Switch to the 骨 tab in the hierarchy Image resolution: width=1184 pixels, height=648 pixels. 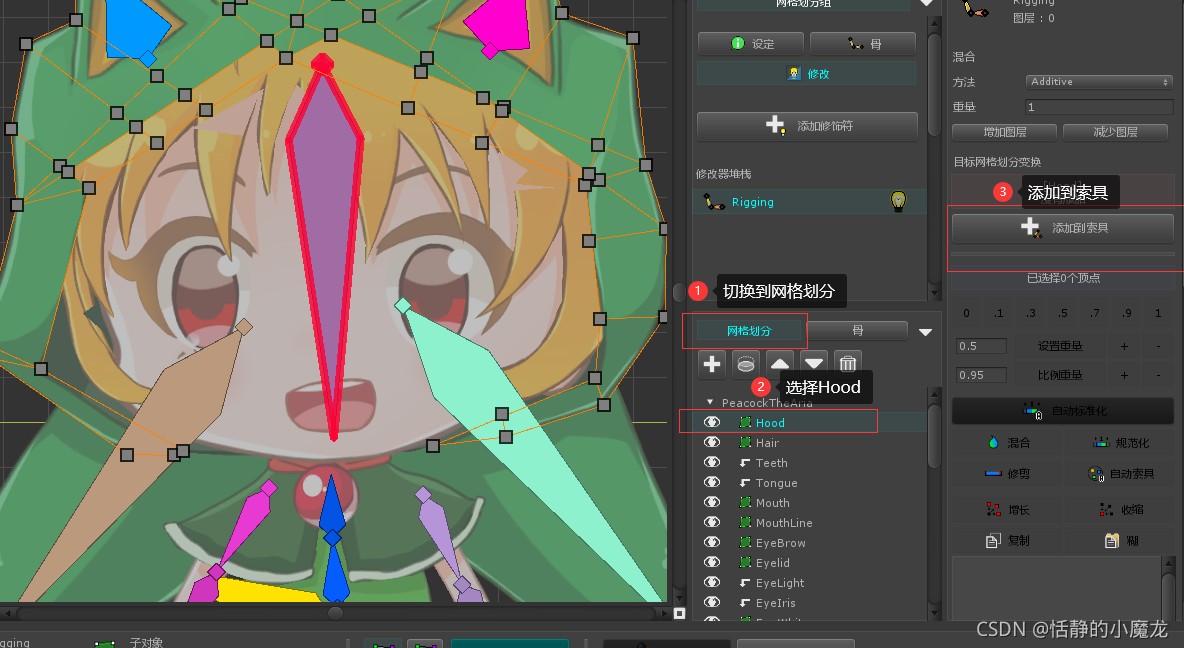click(858, 330)
